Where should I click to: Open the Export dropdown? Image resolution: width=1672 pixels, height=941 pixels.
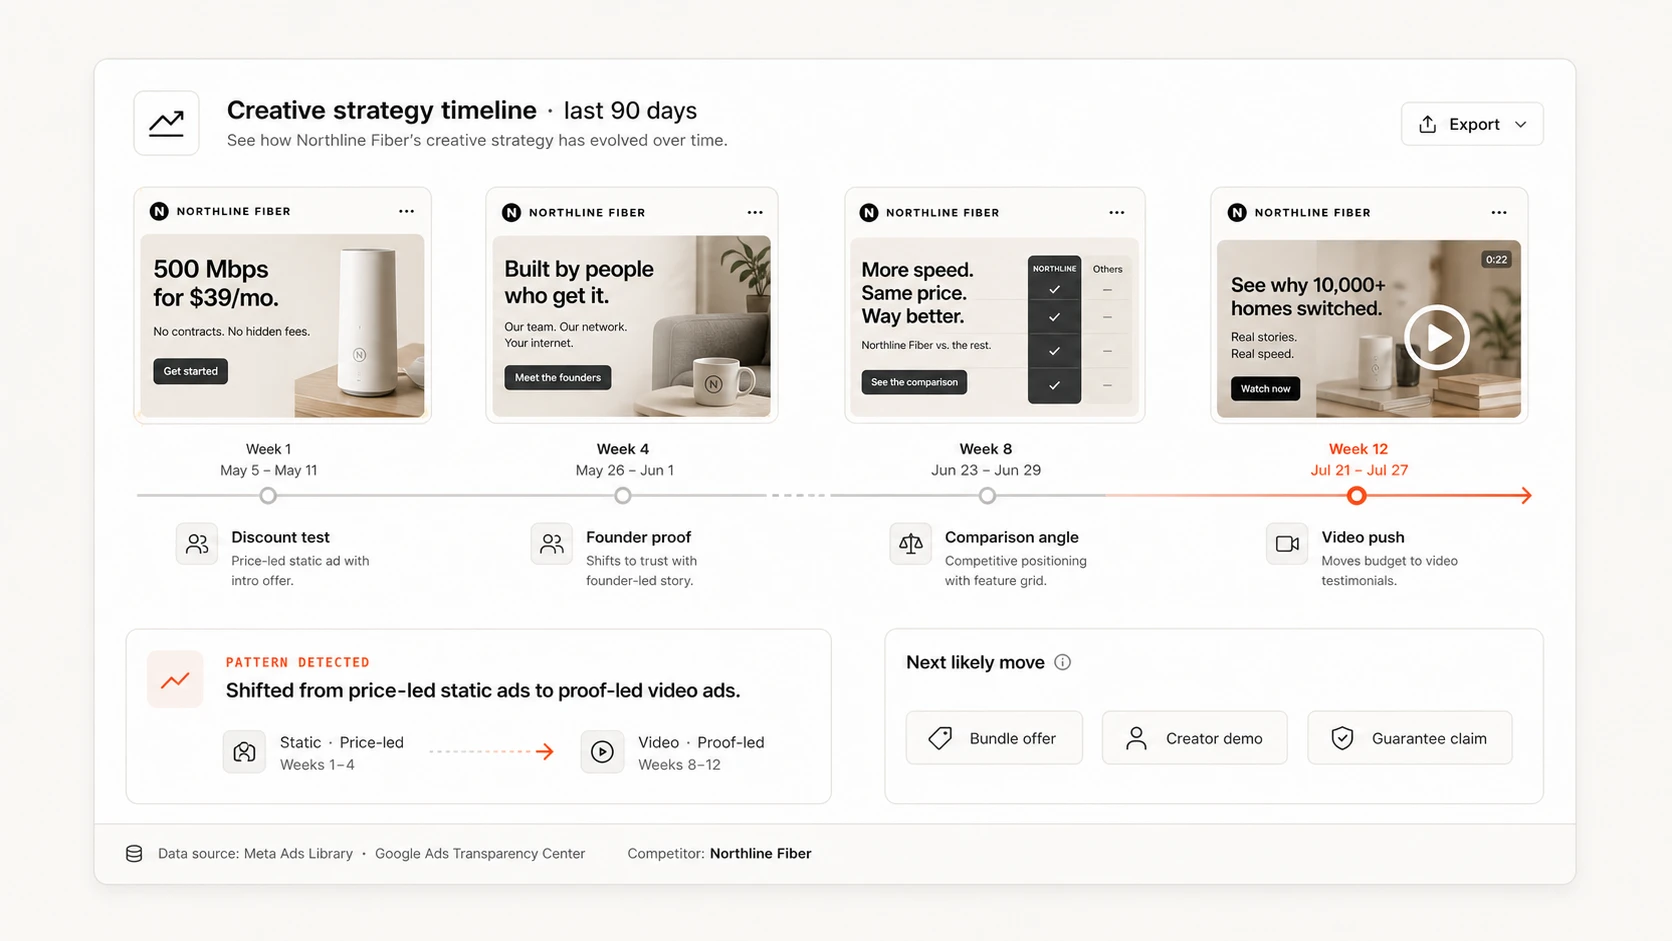(x=1471, y=124)
